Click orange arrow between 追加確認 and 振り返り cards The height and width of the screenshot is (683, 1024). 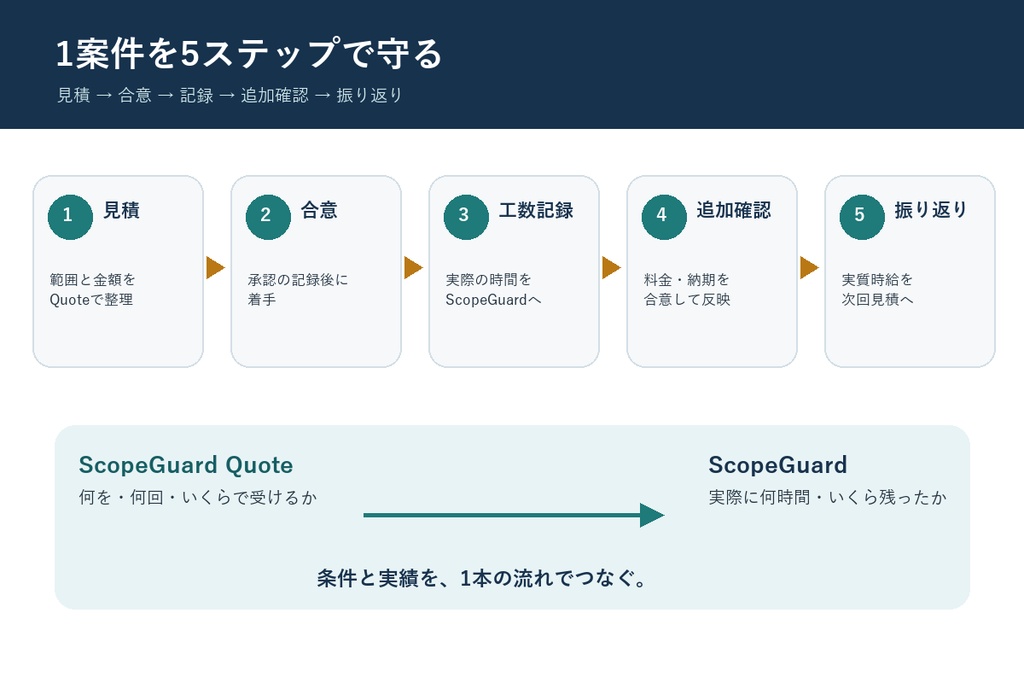tap(810, 268)
